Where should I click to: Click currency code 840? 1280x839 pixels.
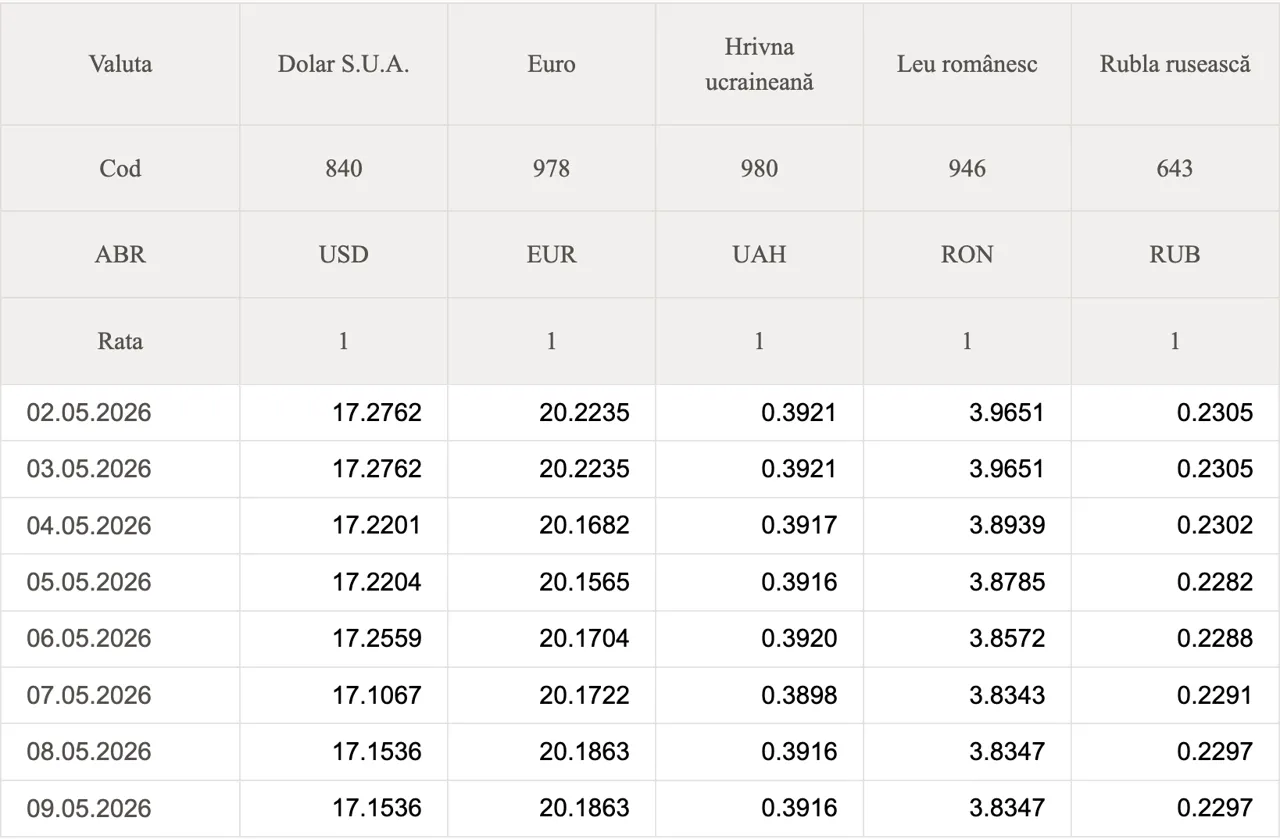click(343, 168)
